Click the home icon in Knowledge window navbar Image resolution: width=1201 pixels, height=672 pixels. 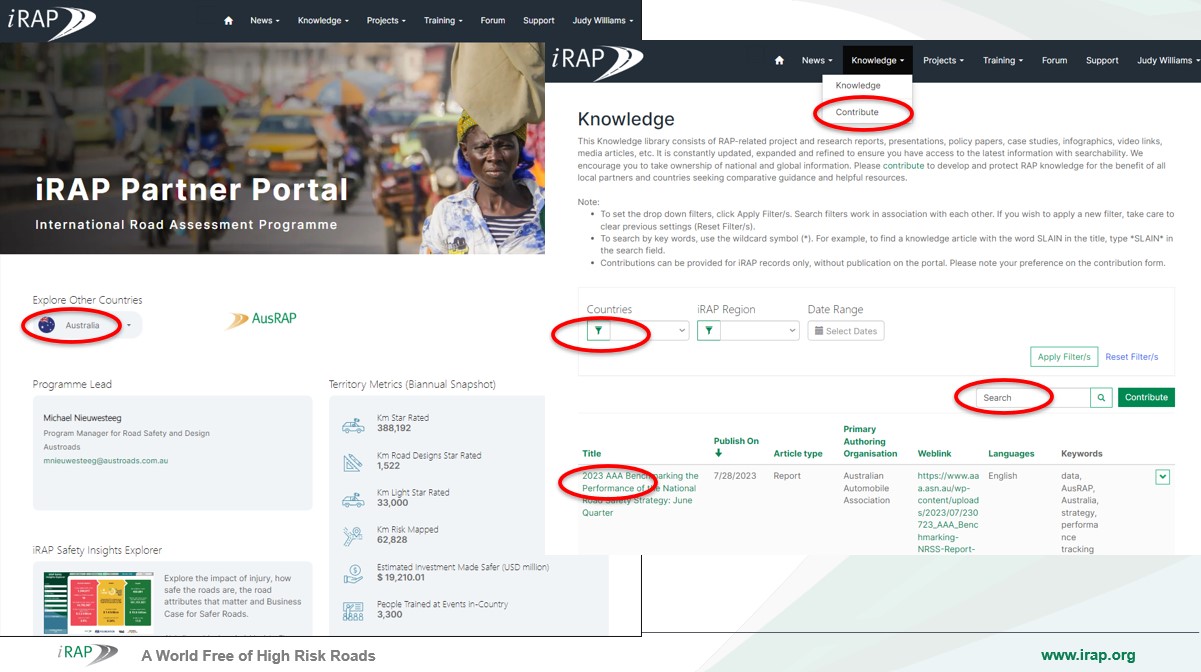click(779, 60)
